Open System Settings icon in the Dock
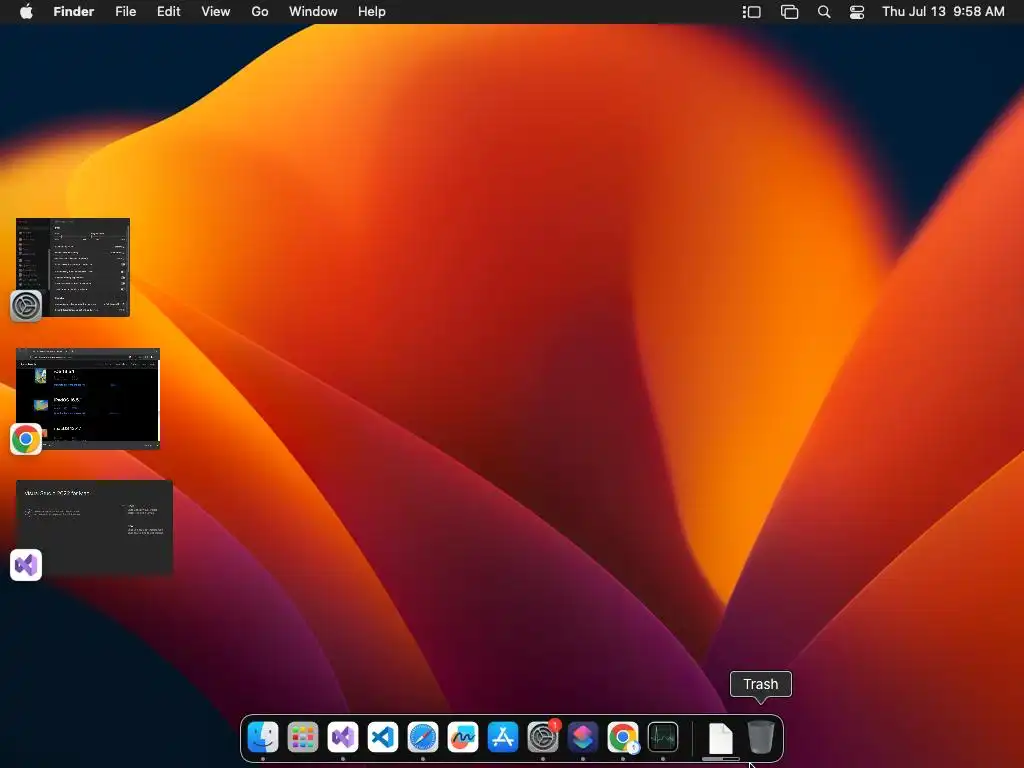 [543, 737]
